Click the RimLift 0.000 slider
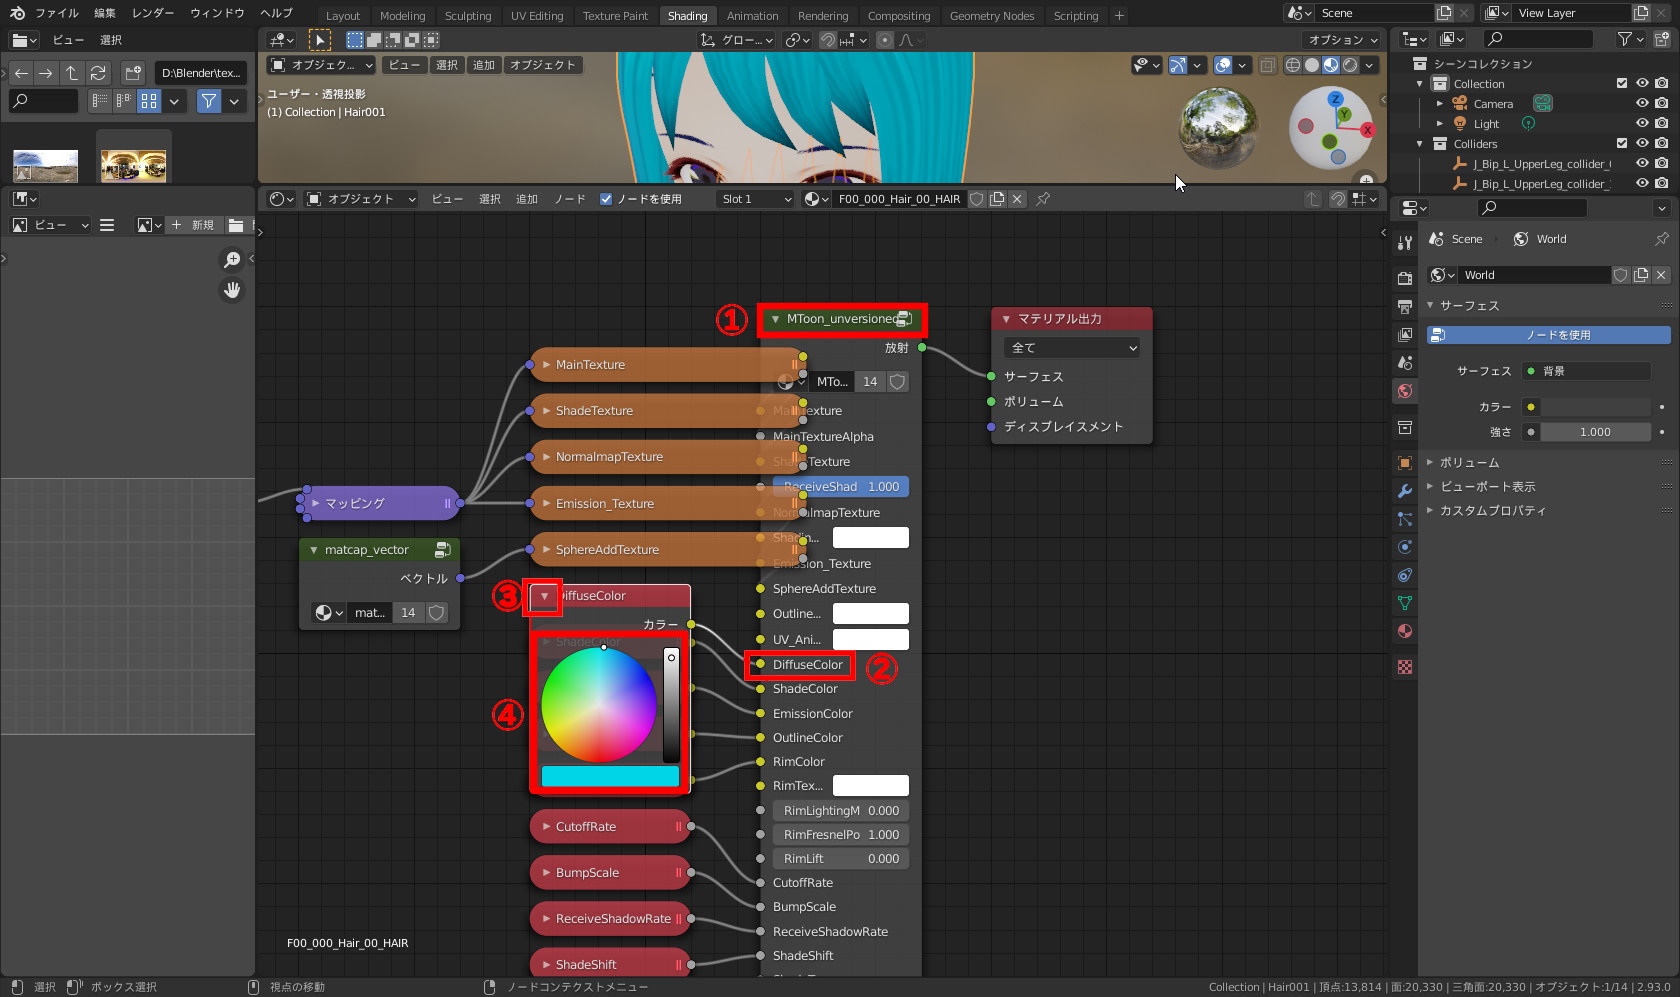Image resolution: width=1680 pixels, height=997 pixels. coord(841,859)
